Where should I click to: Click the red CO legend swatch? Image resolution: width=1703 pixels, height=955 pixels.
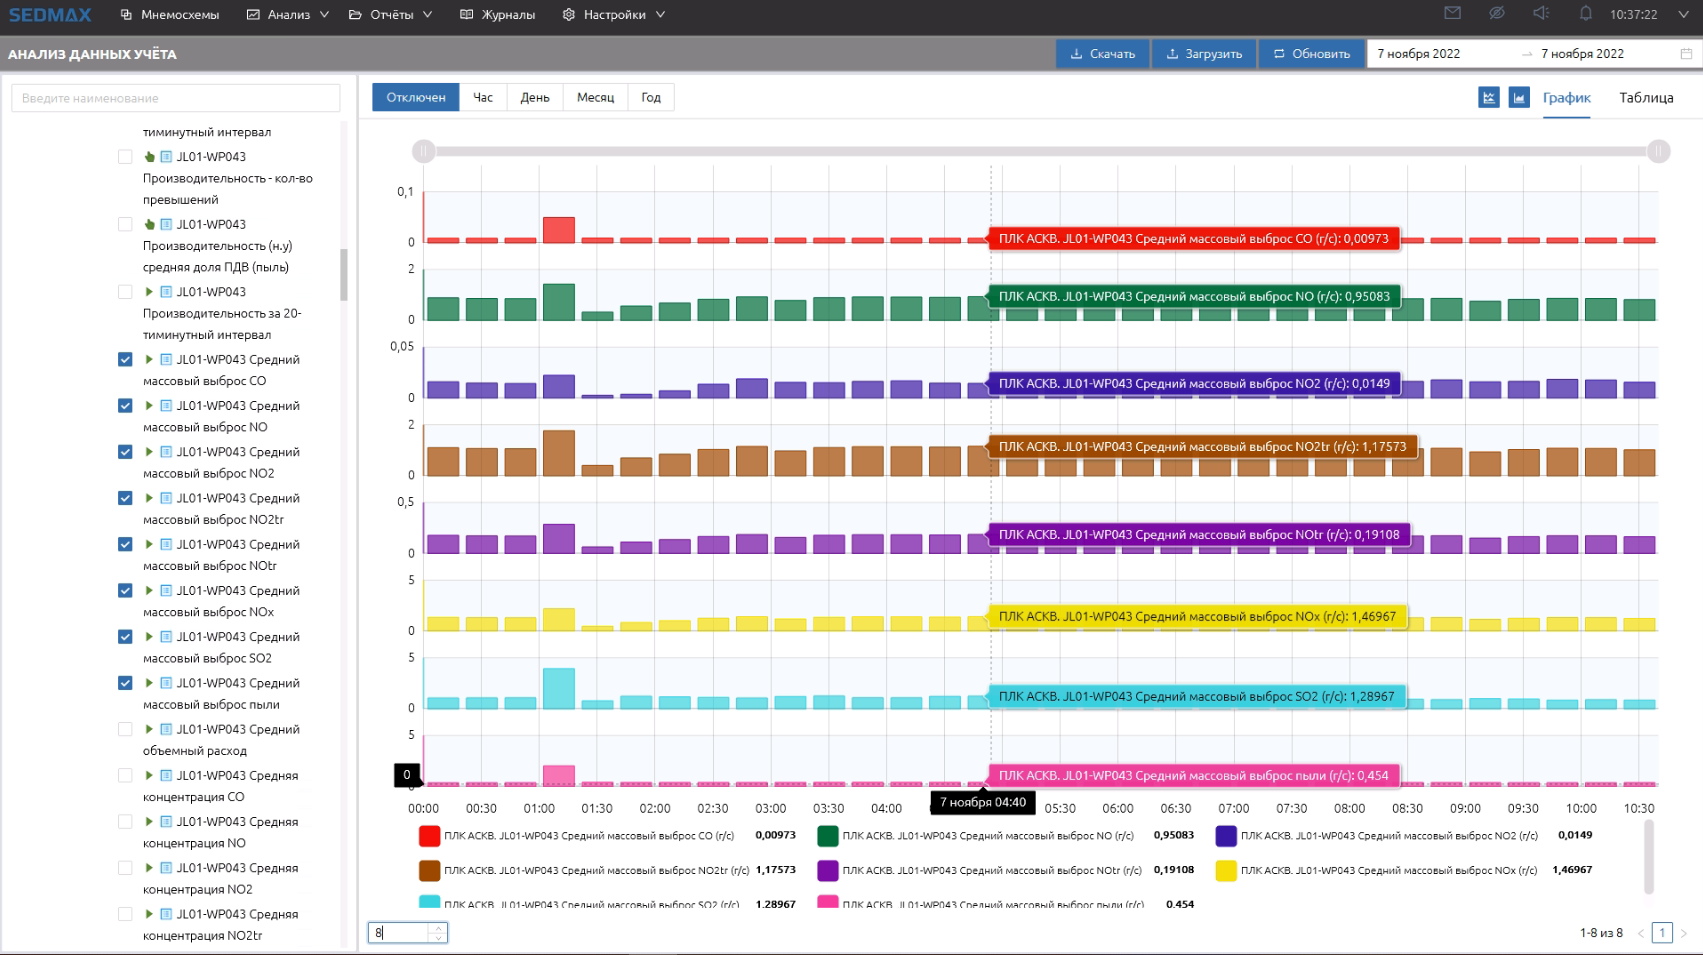click(429, 836)
